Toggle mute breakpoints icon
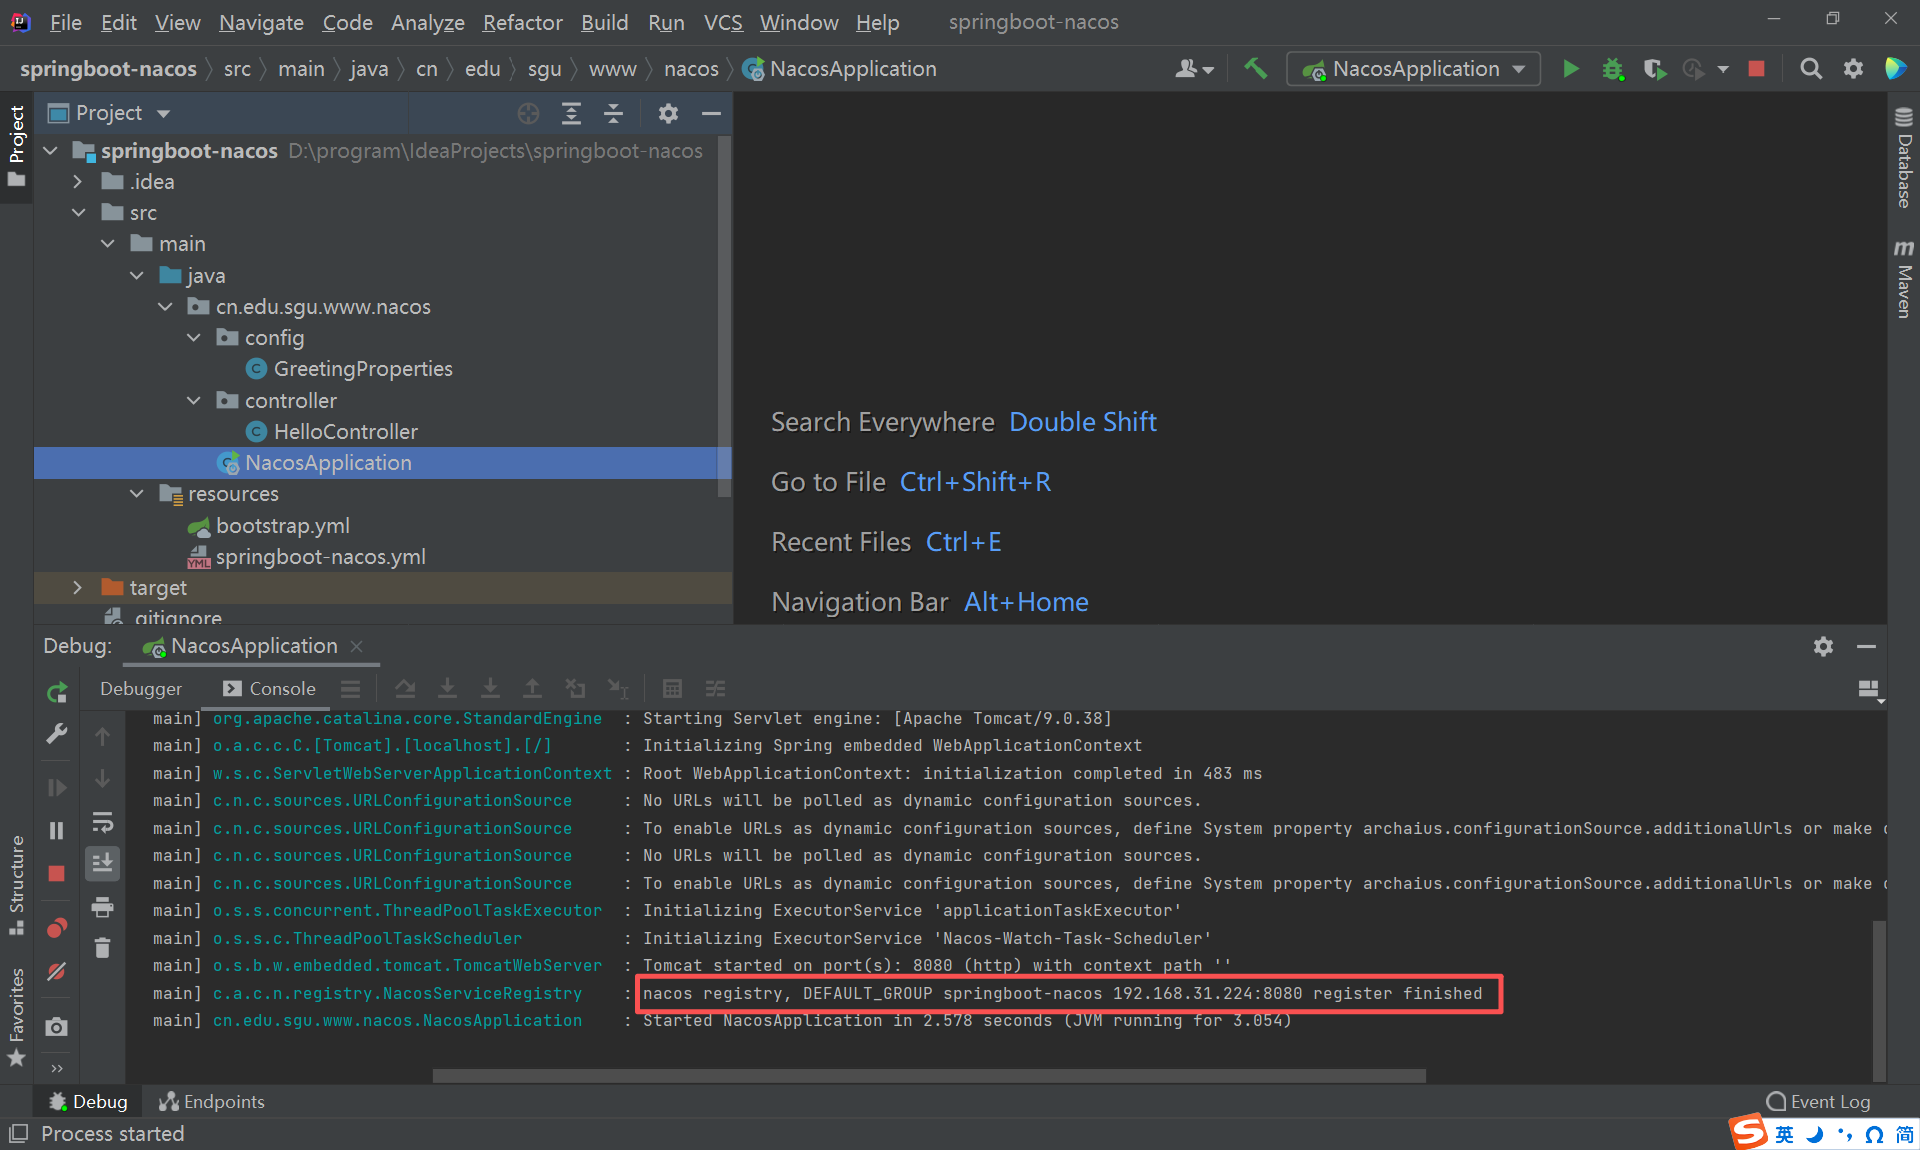1920x1150 pixels. click(57, 971)
